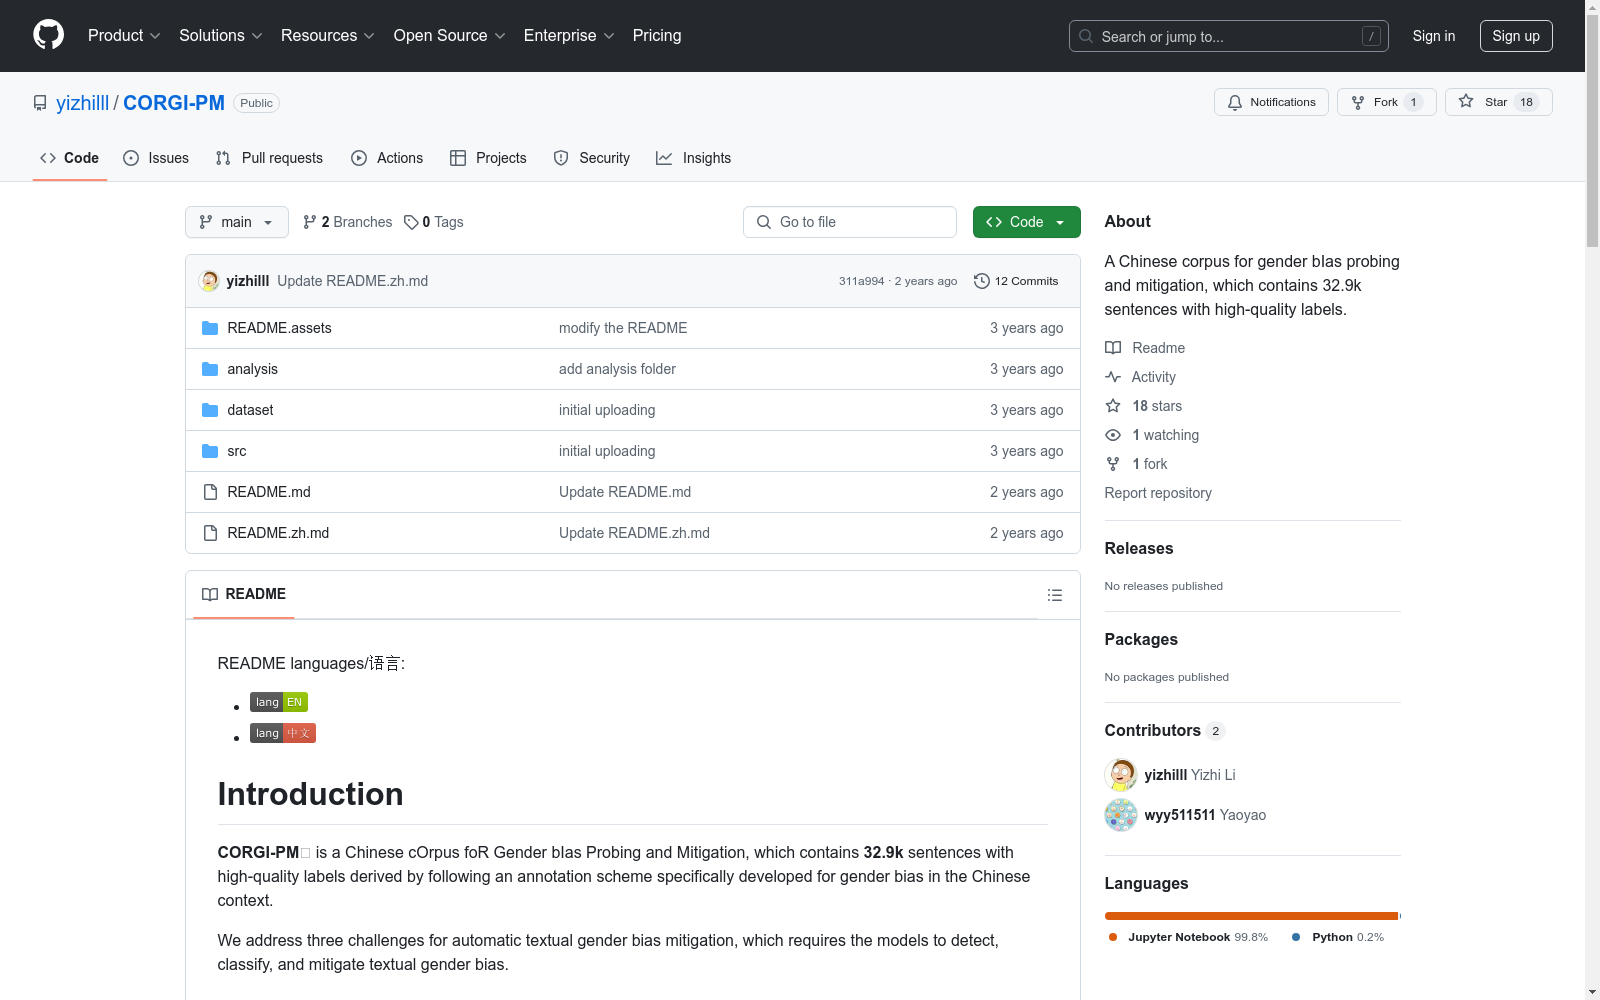1600x1000 pixels.
Task: Click the tag icon beside 0 Tags
Action: click(x=411, y=222)
